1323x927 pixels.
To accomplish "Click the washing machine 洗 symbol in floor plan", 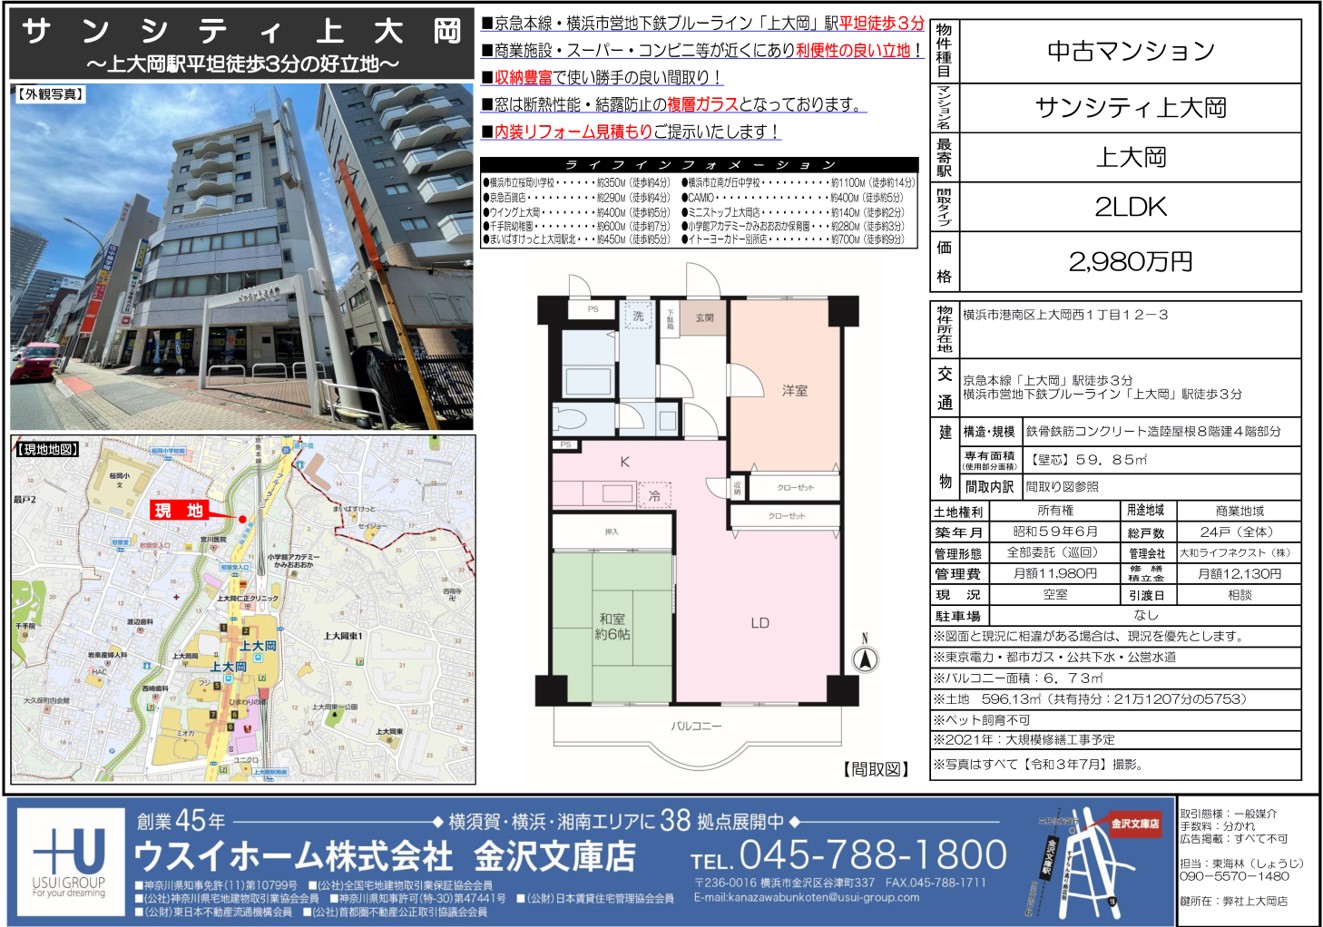I will (x=638, y=316).
